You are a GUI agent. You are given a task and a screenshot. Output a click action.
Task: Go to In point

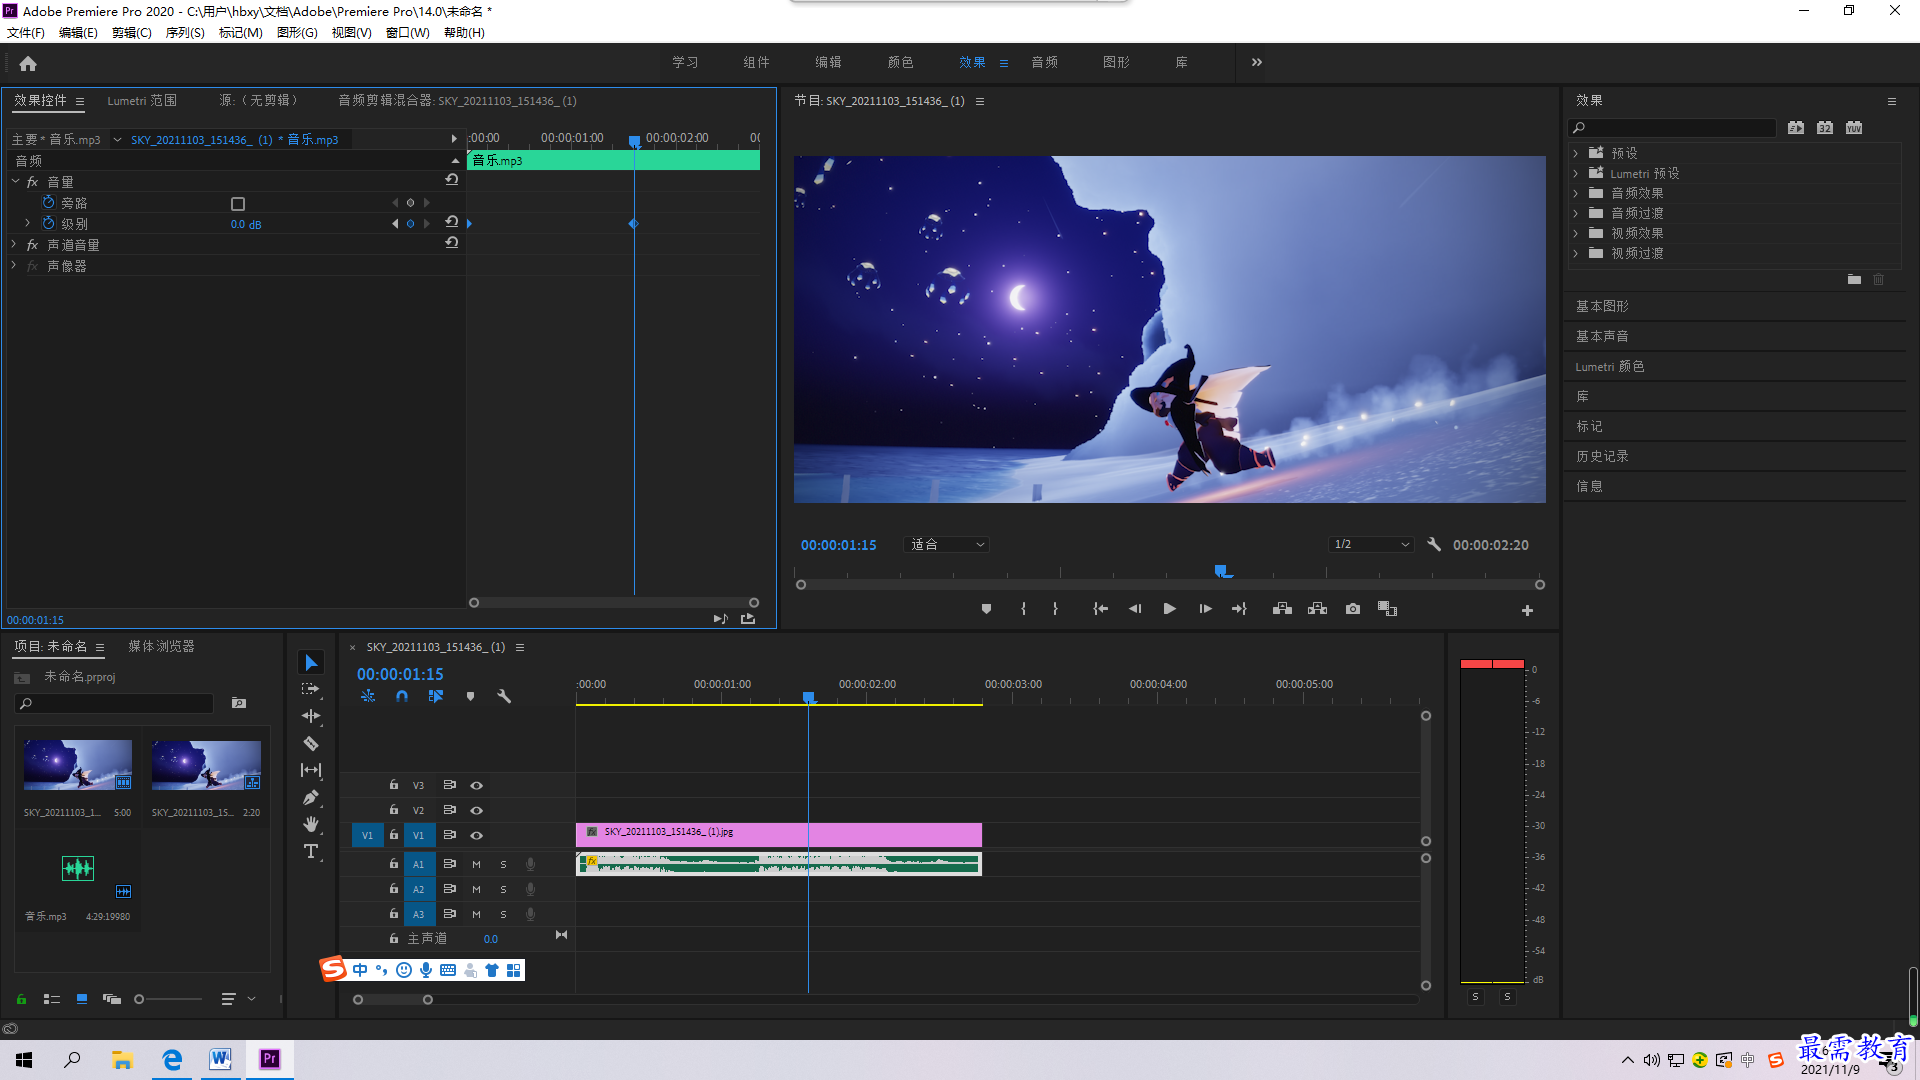coord(1100,609)
